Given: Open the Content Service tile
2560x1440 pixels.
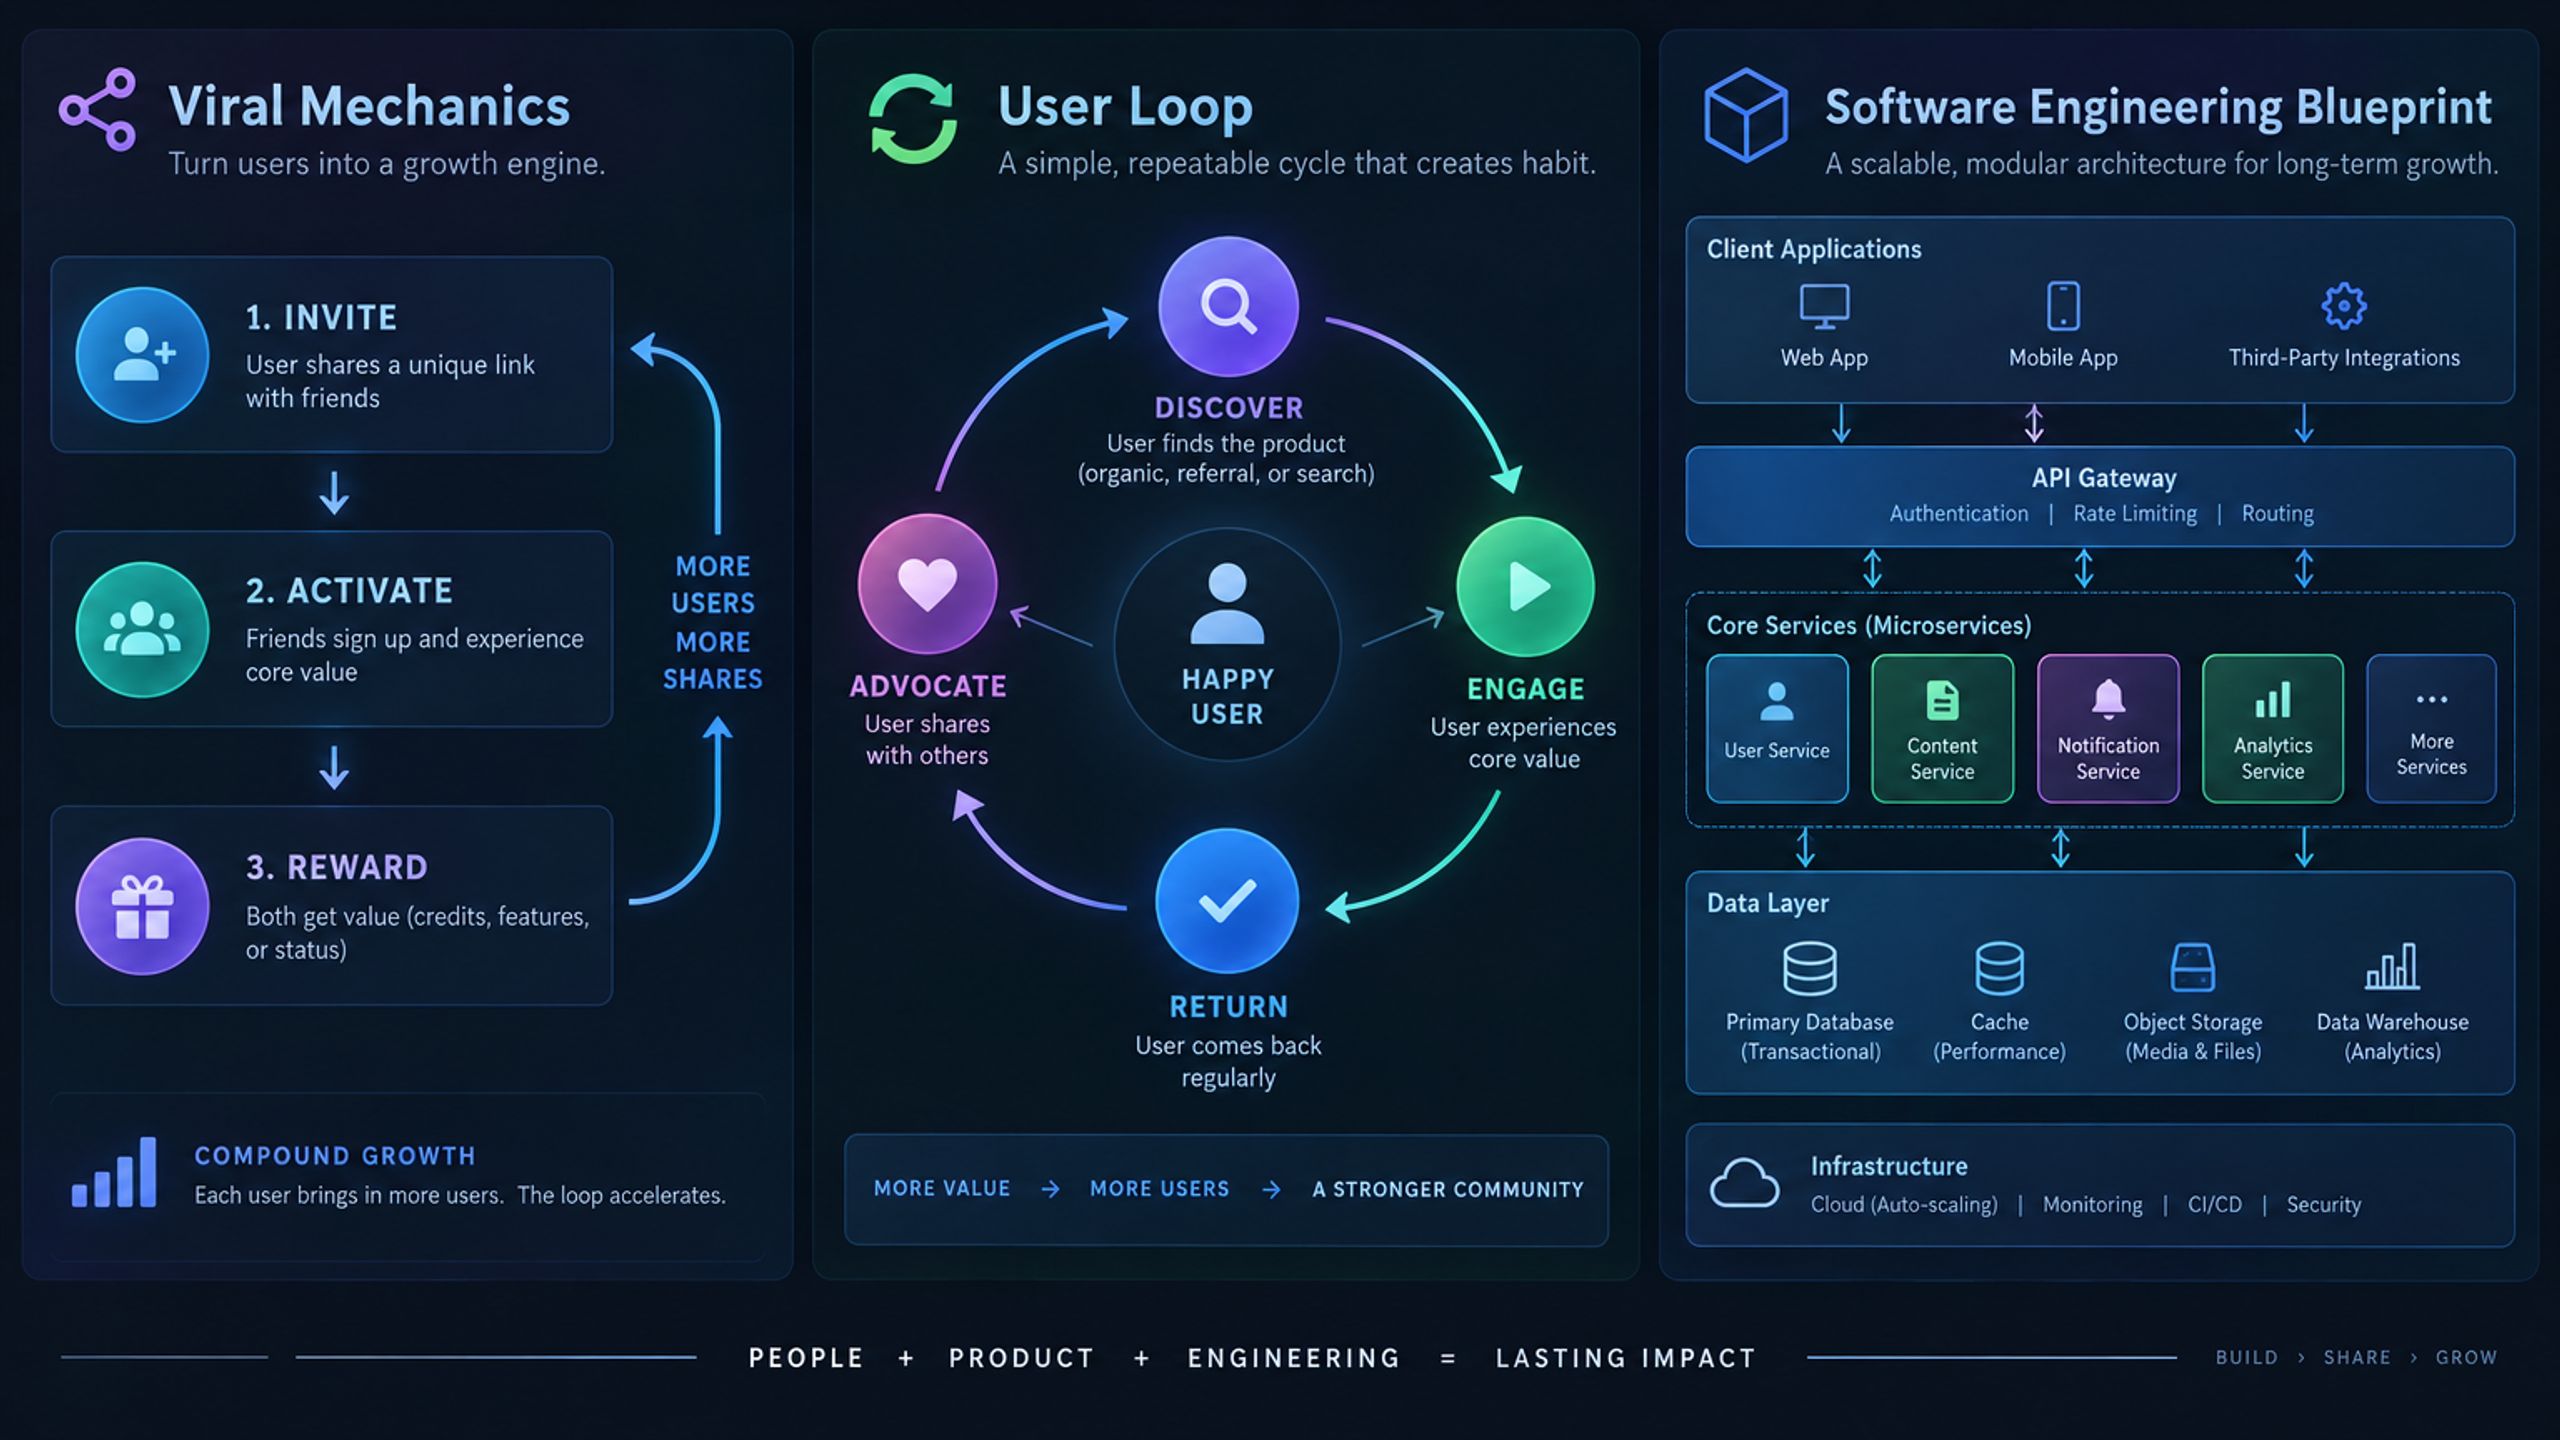Looking at the screenshot, I should [x=1942, y=728].
